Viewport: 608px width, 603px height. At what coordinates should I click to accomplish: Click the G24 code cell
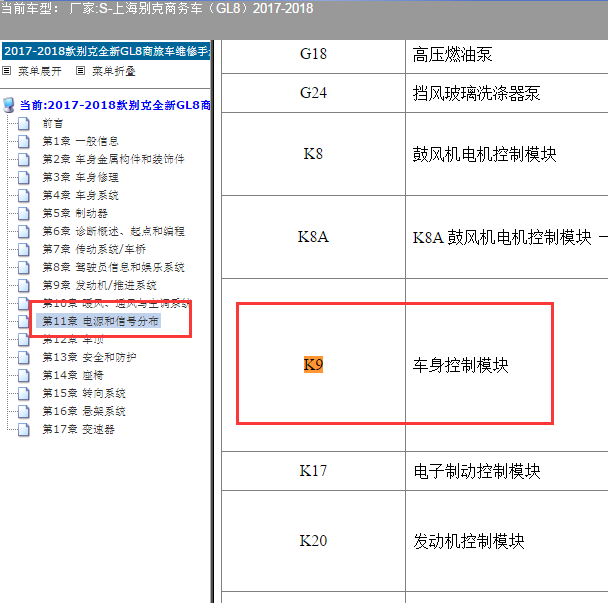(x=313, y=93)
